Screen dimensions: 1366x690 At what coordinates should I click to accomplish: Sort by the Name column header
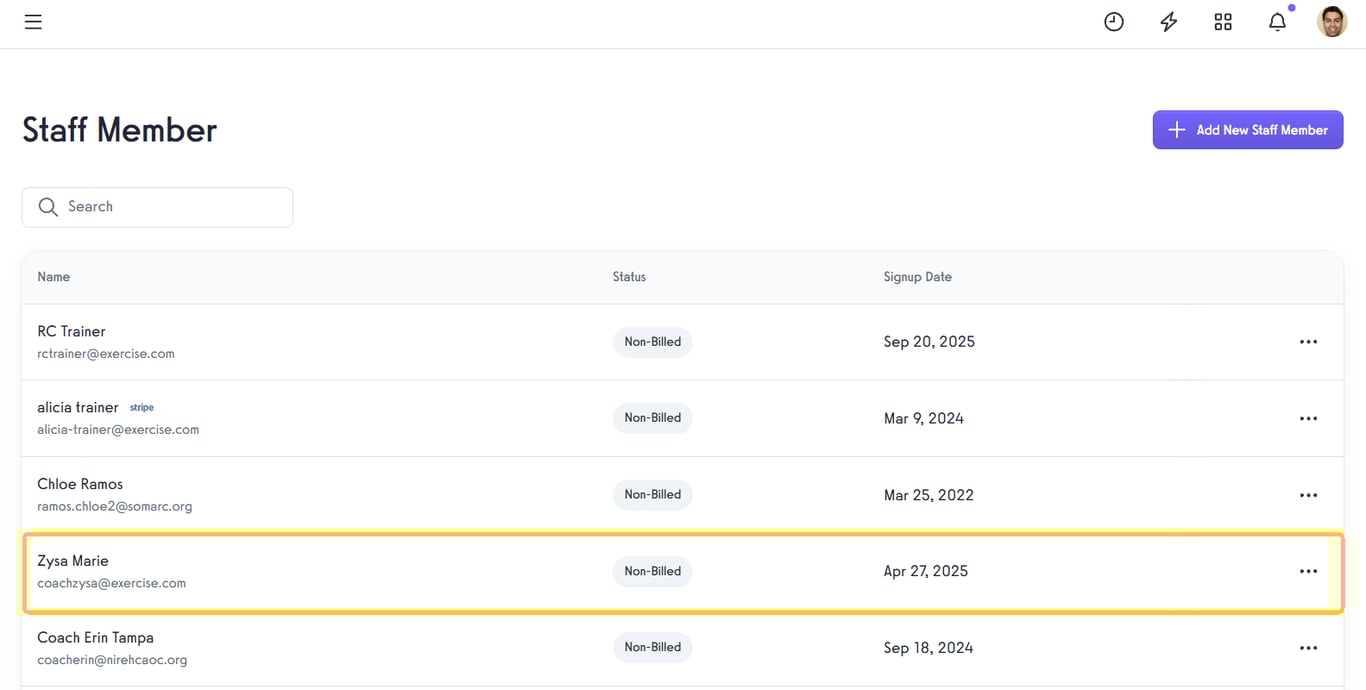(x=54, y=277)
